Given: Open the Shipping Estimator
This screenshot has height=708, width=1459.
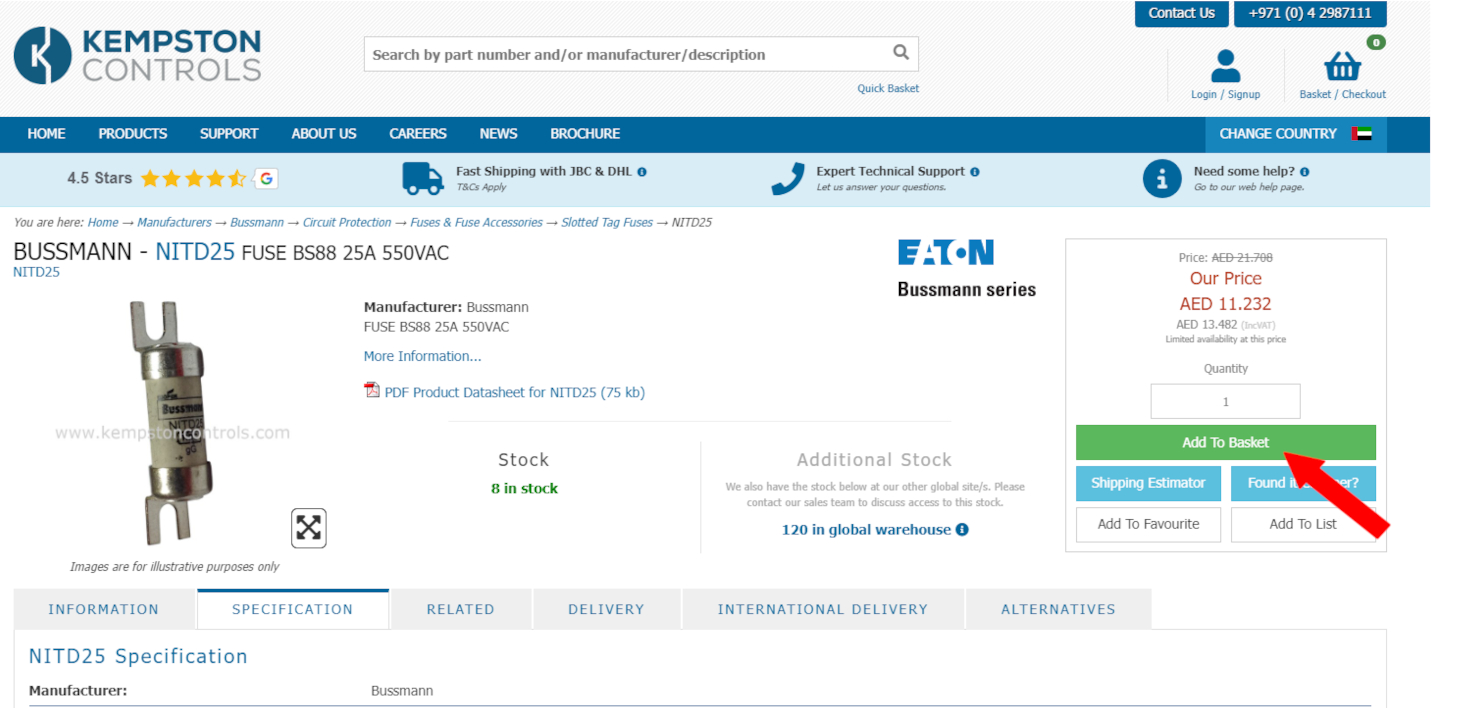Looking at the screenshot, I should click(1148, 483).
